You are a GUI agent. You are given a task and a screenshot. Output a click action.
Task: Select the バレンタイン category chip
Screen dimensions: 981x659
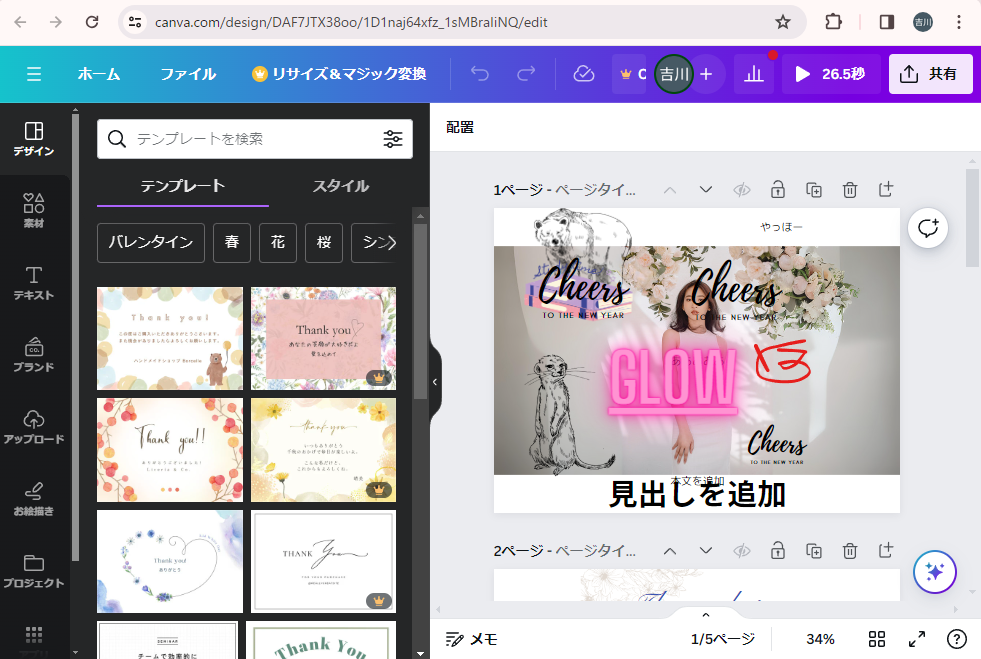(x=151, y=243)
